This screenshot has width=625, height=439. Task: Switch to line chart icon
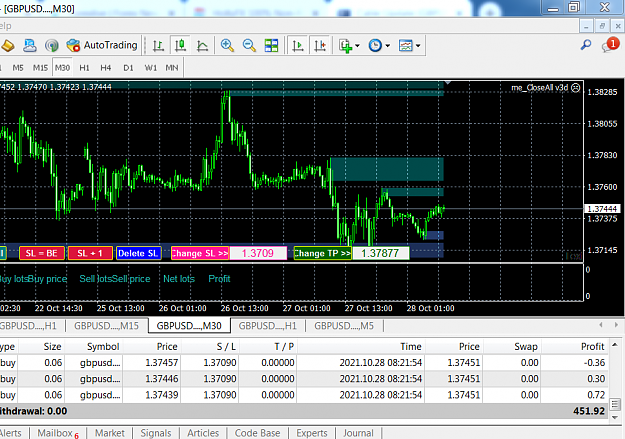202,45
